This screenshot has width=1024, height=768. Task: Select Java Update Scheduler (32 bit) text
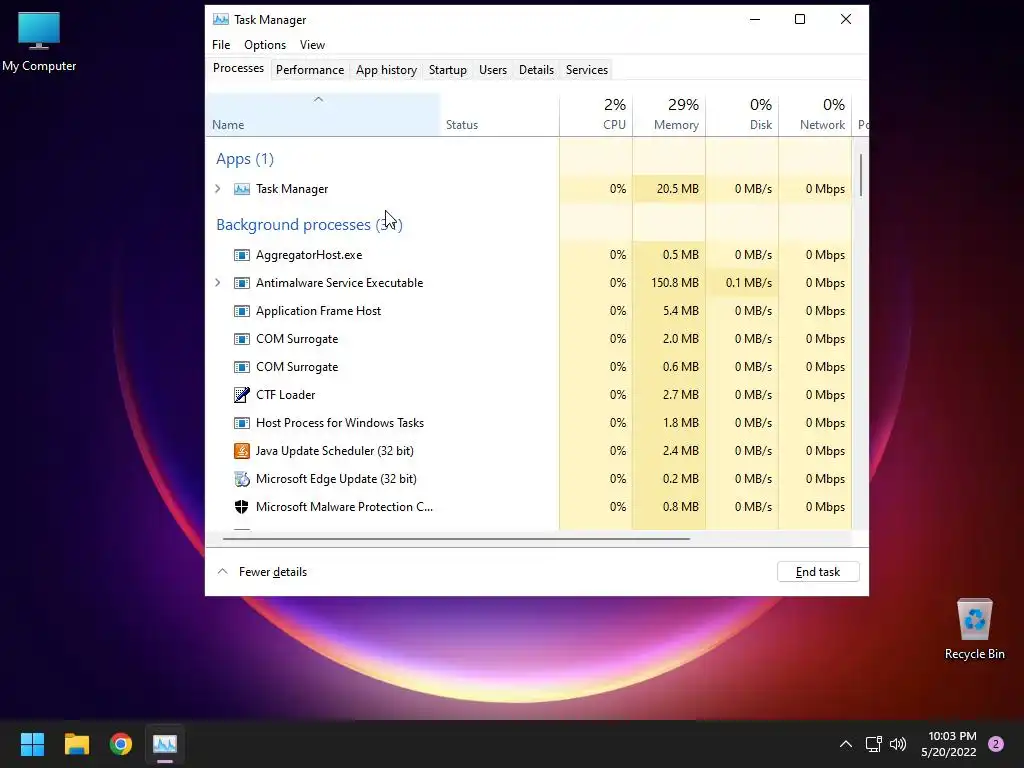click(x=334, y=451)
